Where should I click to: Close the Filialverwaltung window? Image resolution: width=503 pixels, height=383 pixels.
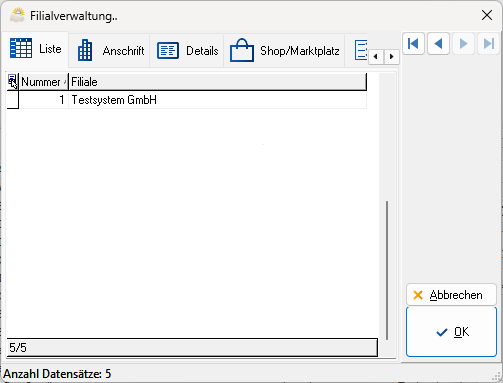tap(487, 15)
